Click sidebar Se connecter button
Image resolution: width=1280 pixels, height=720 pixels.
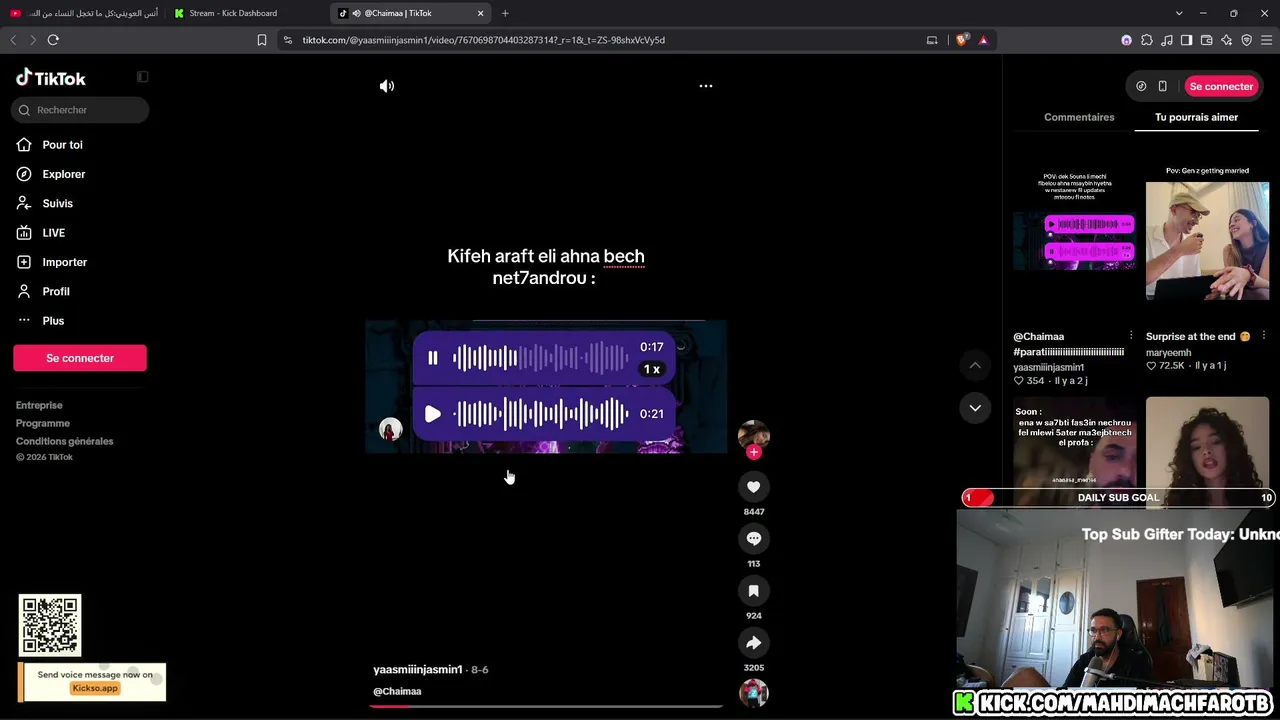coord(80,358)
